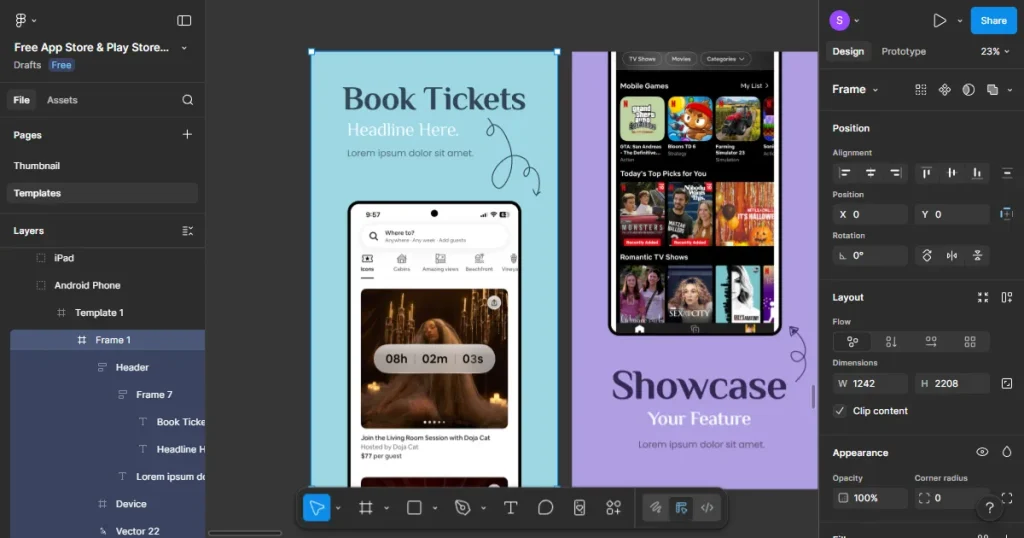Expand Move tool options chevron
The width and height of the screenshot is (1024, 538).
[338, 508]
